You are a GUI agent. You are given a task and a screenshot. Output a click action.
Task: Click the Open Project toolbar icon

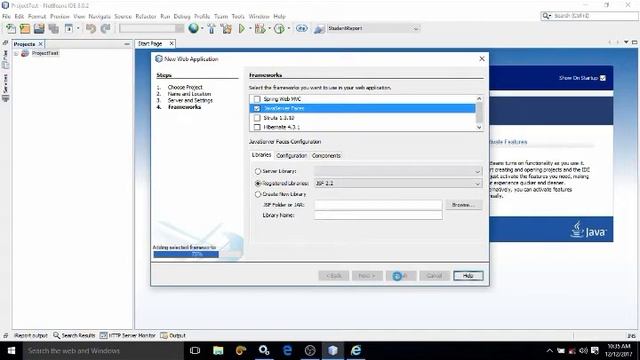click(39, 29)
